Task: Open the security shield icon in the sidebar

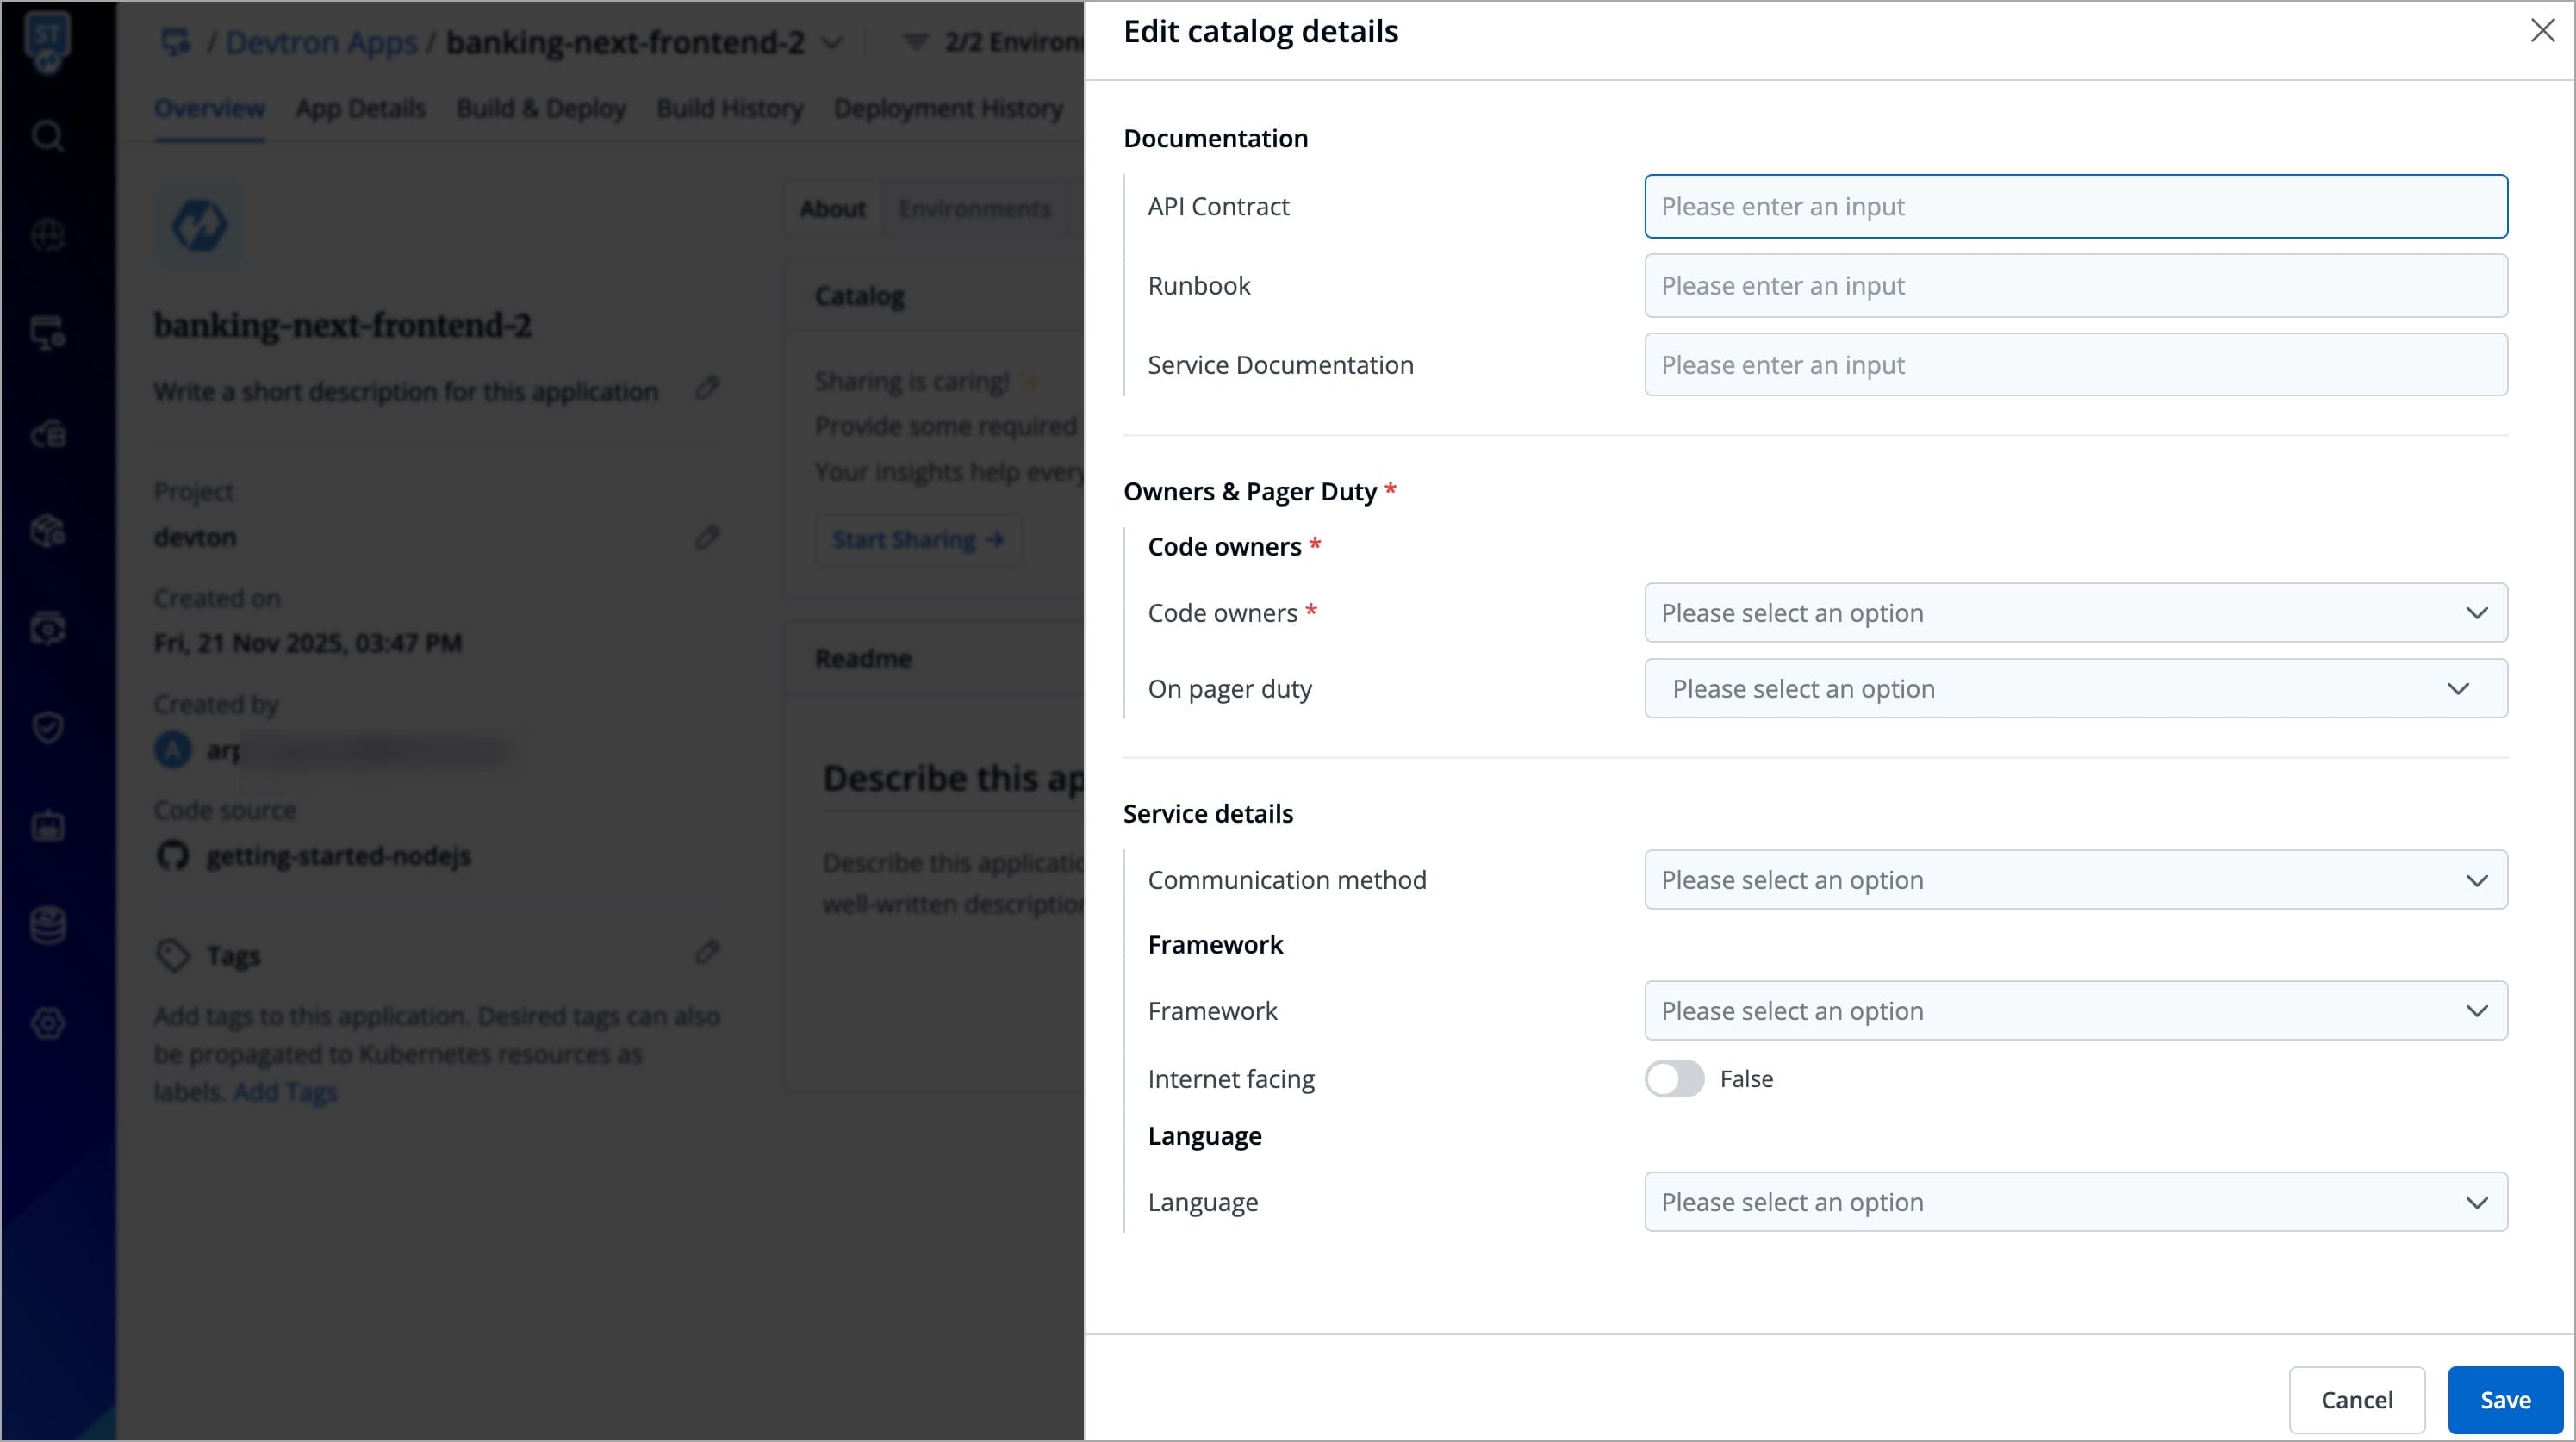Action: pos(48,727)
